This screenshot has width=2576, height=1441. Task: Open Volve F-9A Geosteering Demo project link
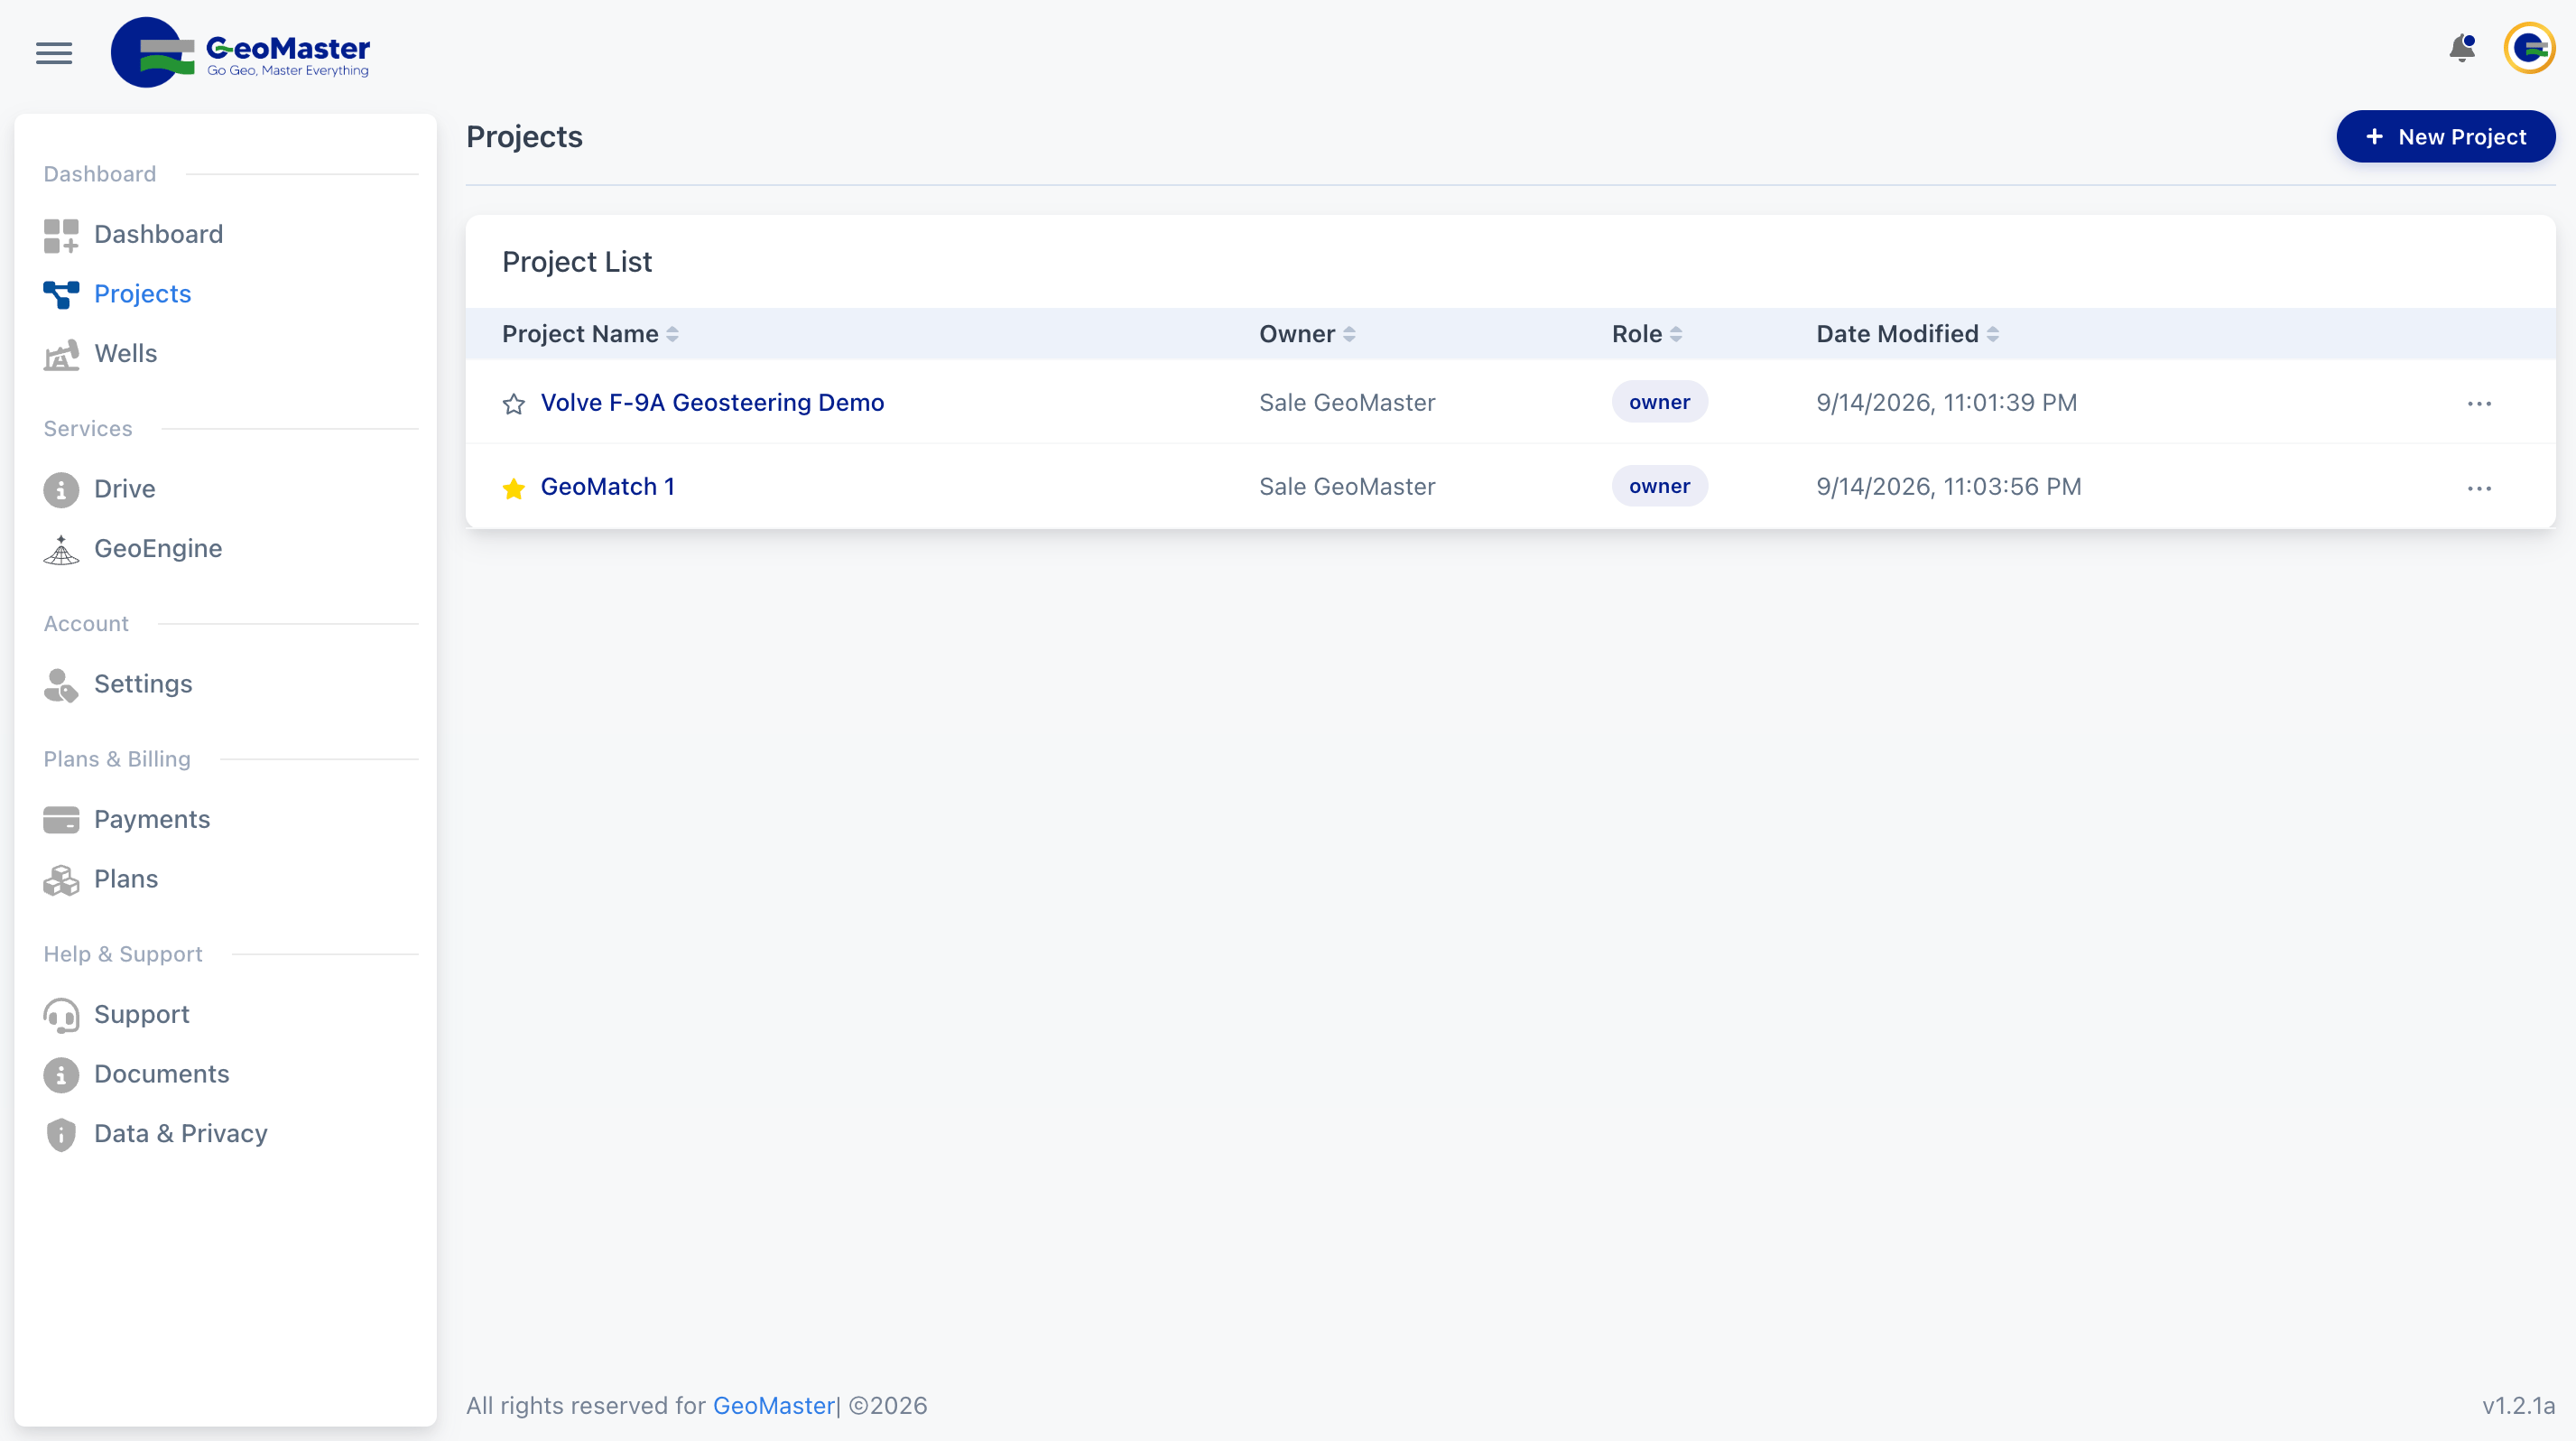tap(712, 403)
